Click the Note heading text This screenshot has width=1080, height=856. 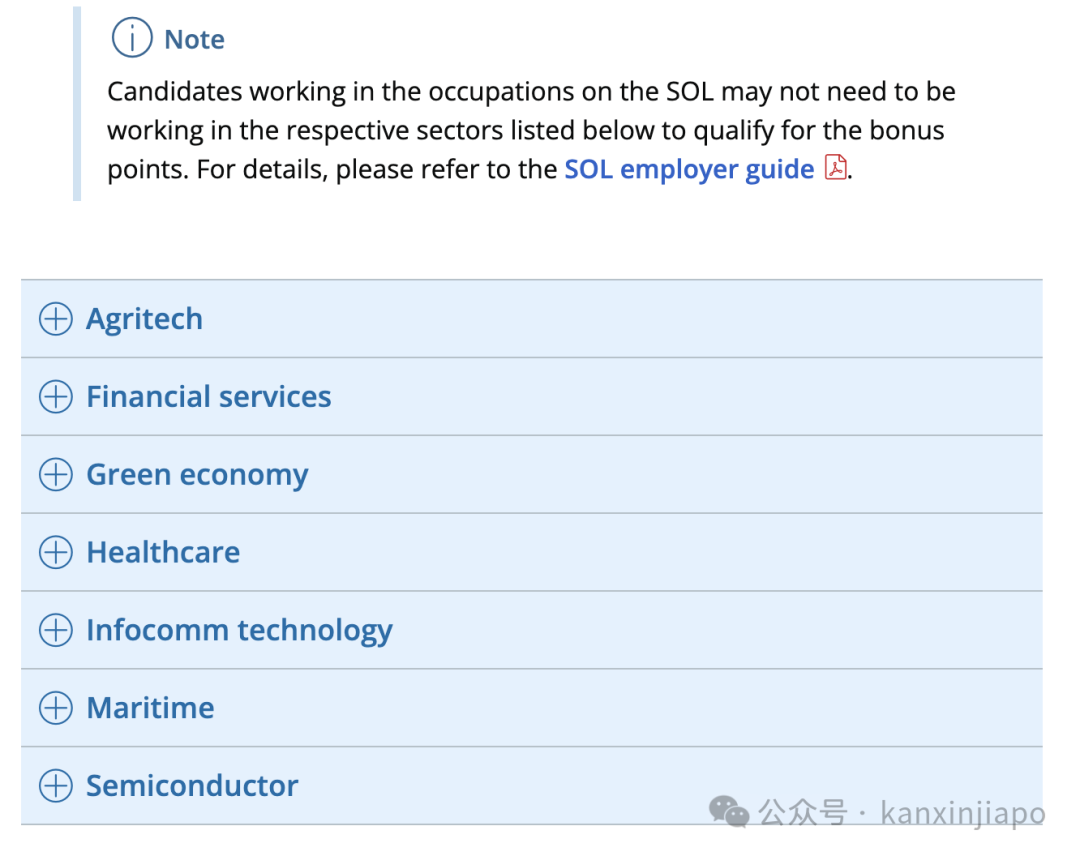click(194, 39)
